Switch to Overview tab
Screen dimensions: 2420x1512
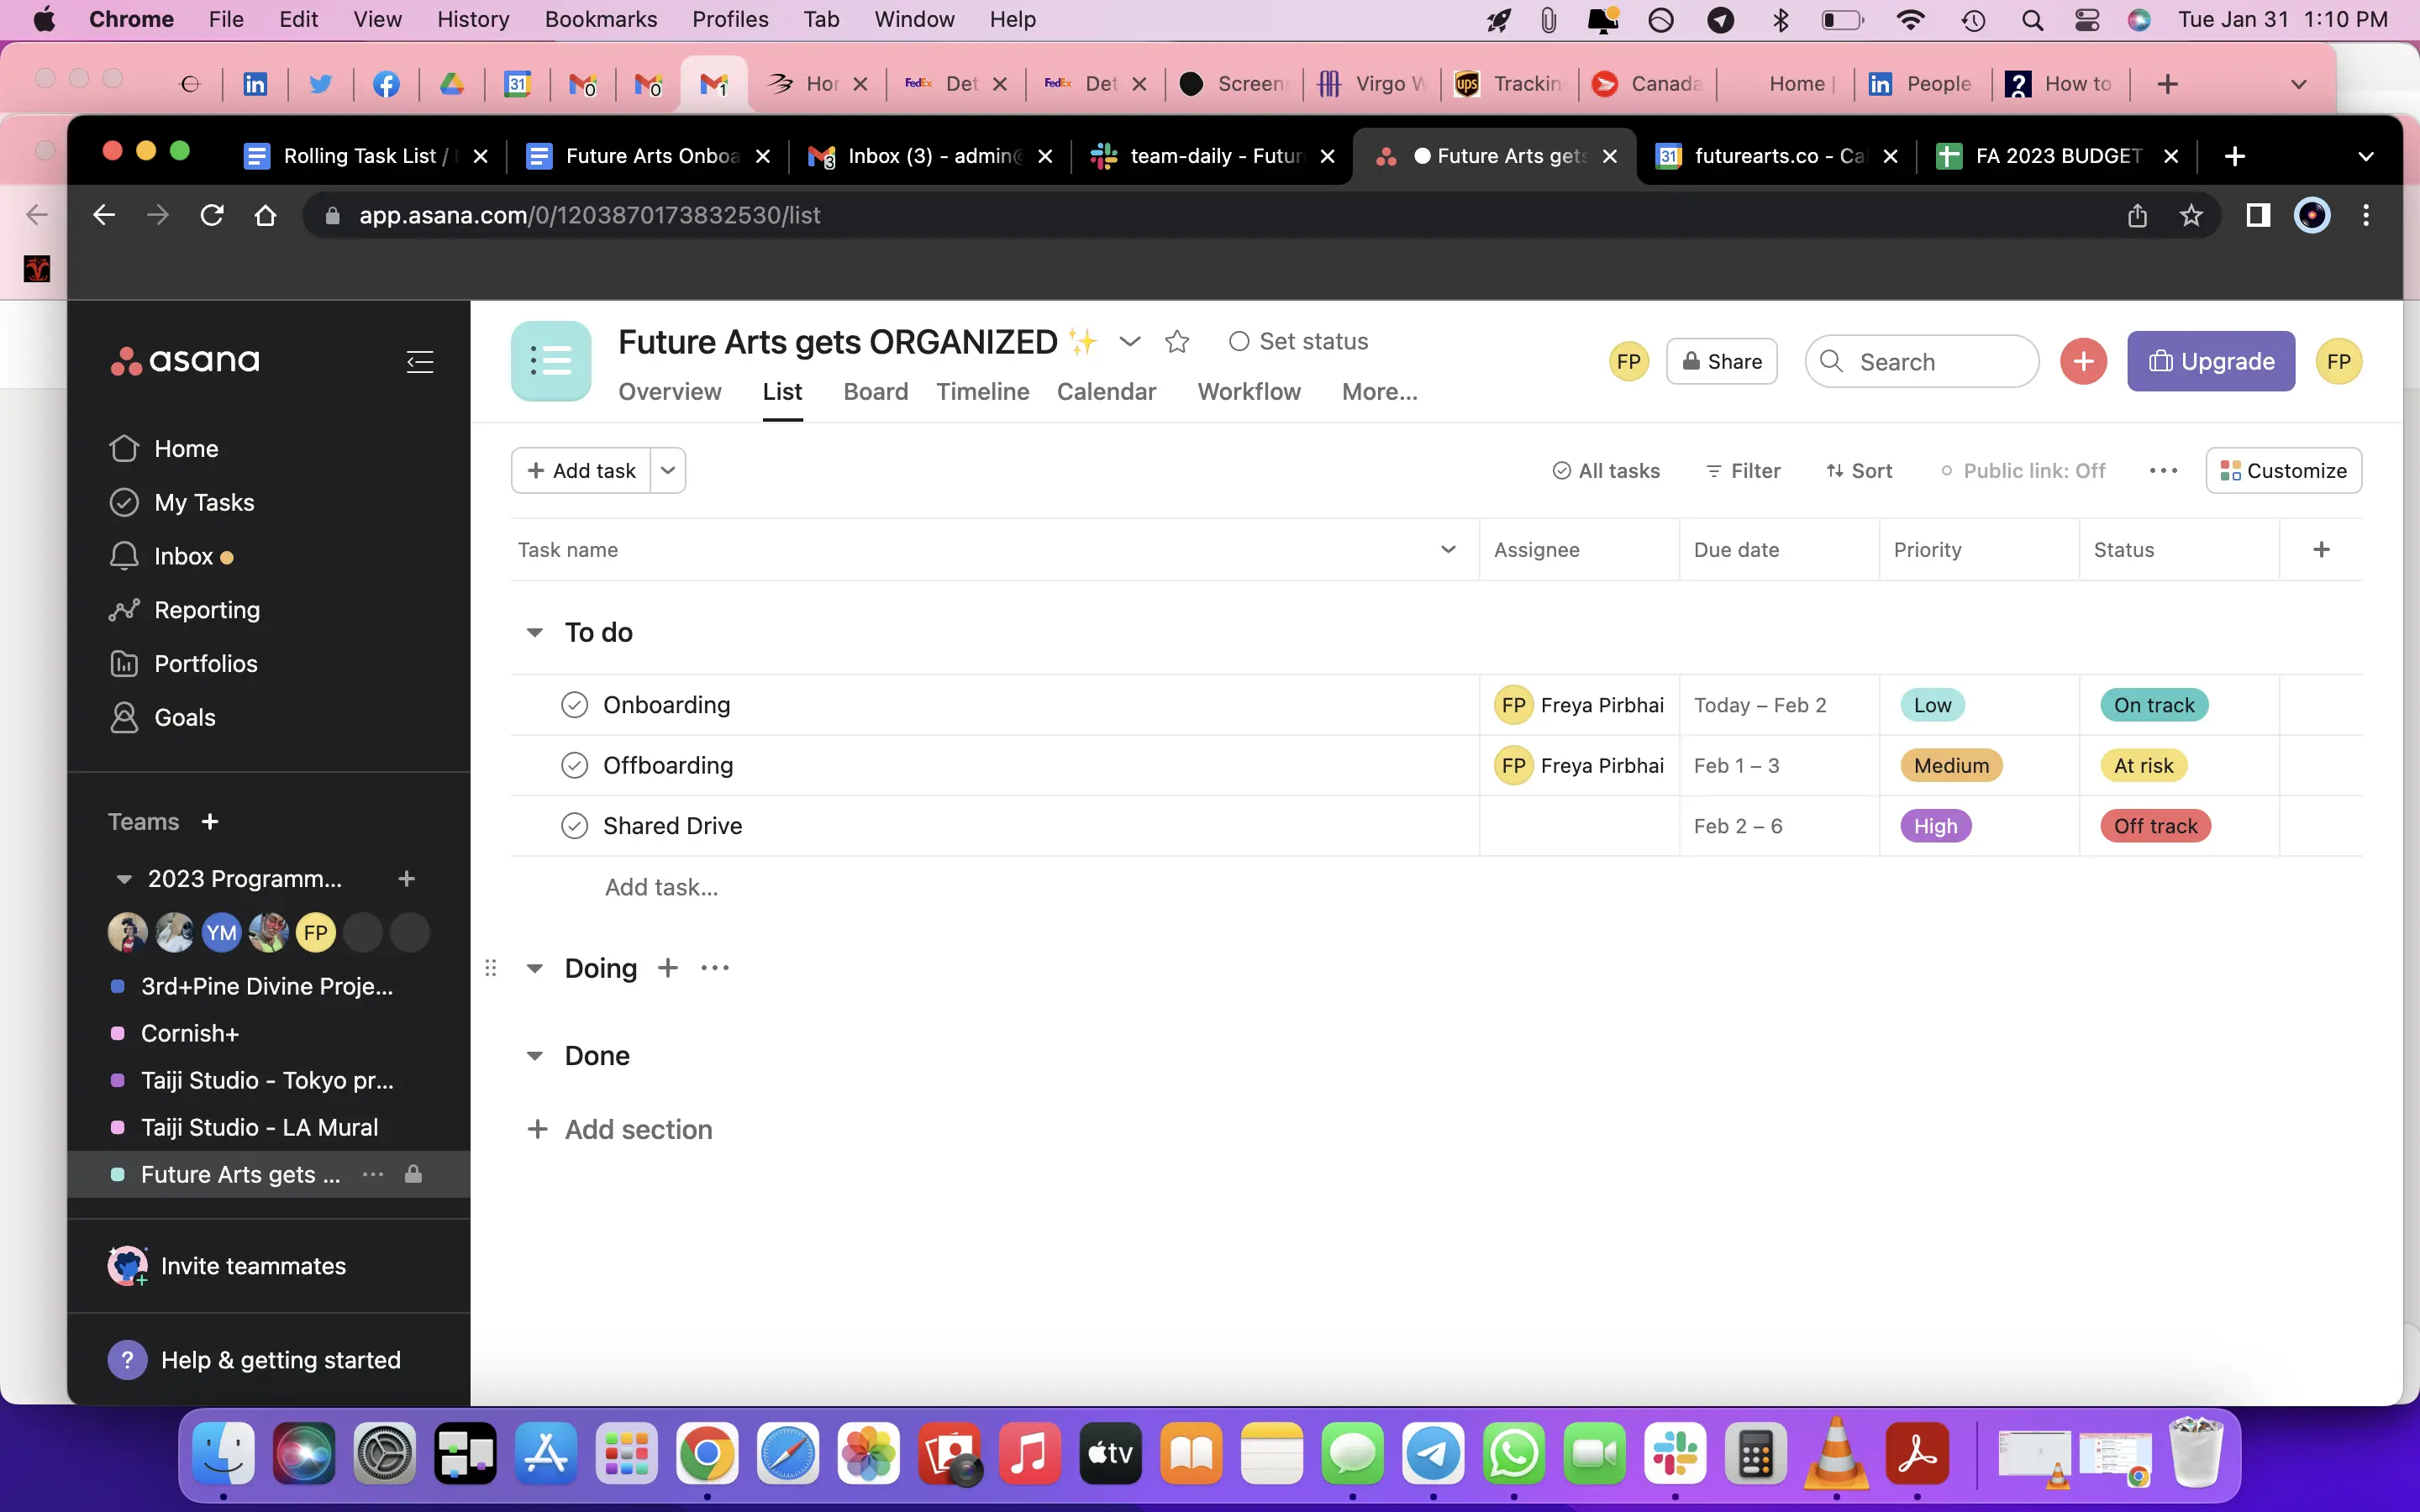coord(669,392)
